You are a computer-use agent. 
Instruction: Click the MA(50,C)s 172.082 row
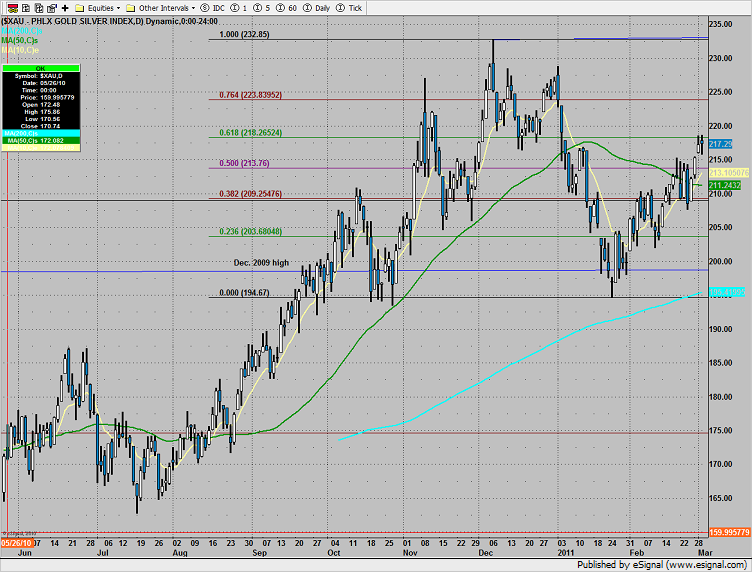click(x=41, y=140)
